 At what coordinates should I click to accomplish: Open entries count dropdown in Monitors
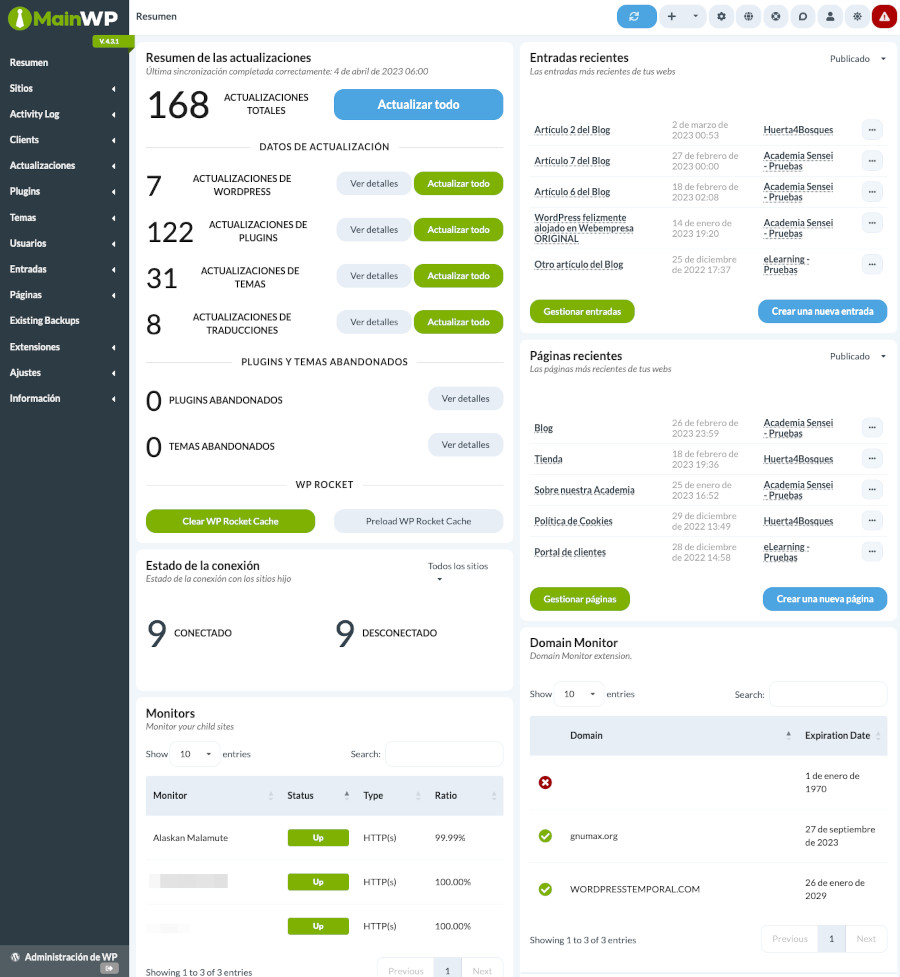click(x=195, y=754)
